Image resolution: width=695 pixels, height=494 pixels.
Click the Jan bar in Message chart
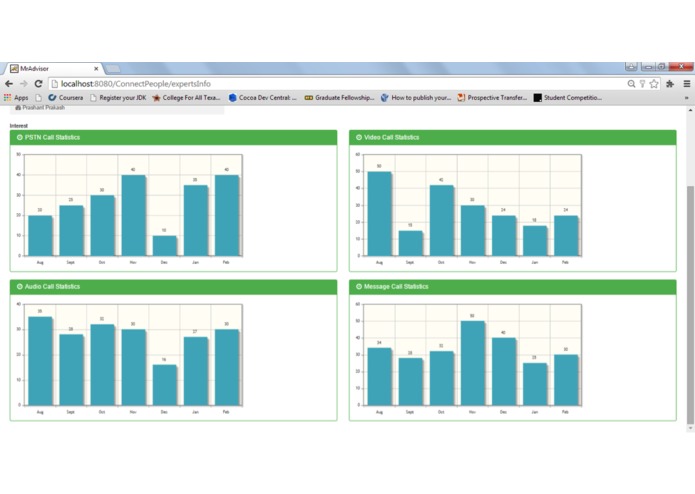(535, 384)
